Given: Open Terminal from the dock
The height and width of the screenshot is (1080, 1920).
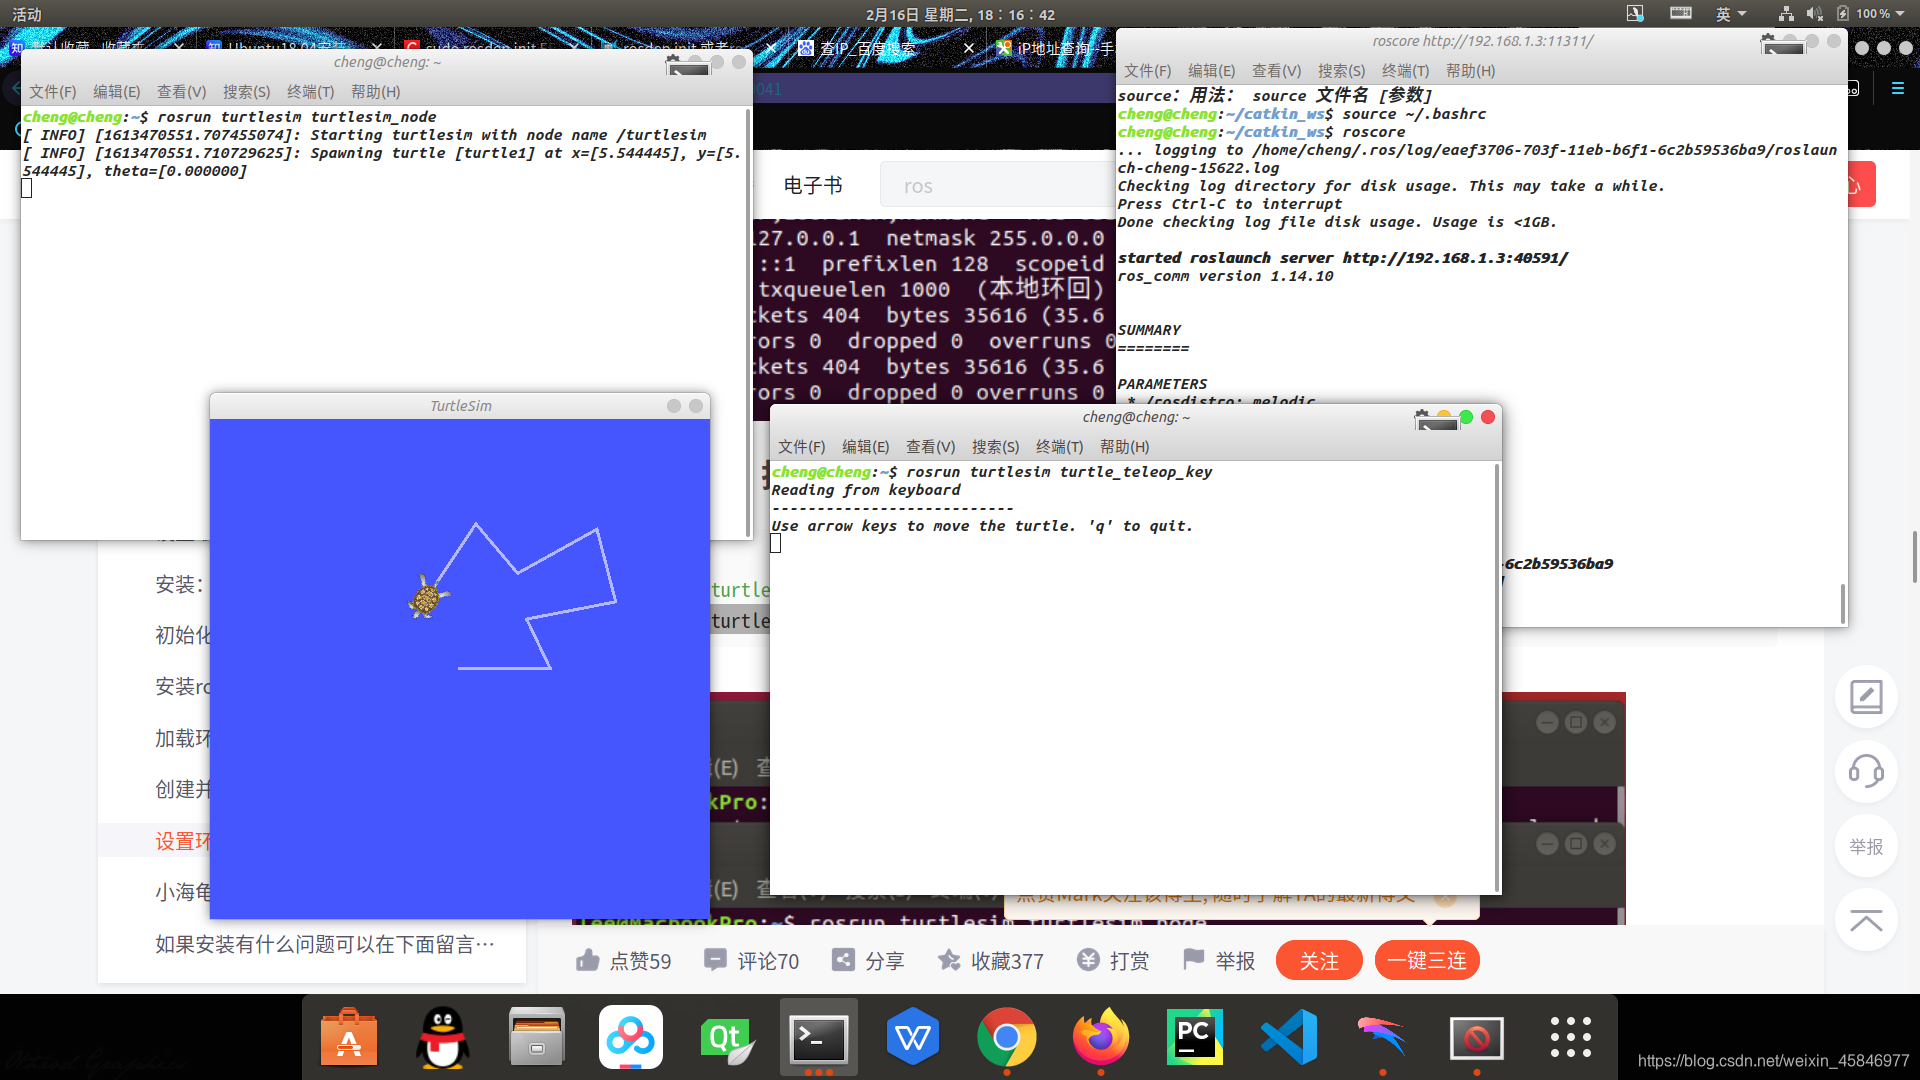Looking at the screenshot, I should tap(818, 1039).
